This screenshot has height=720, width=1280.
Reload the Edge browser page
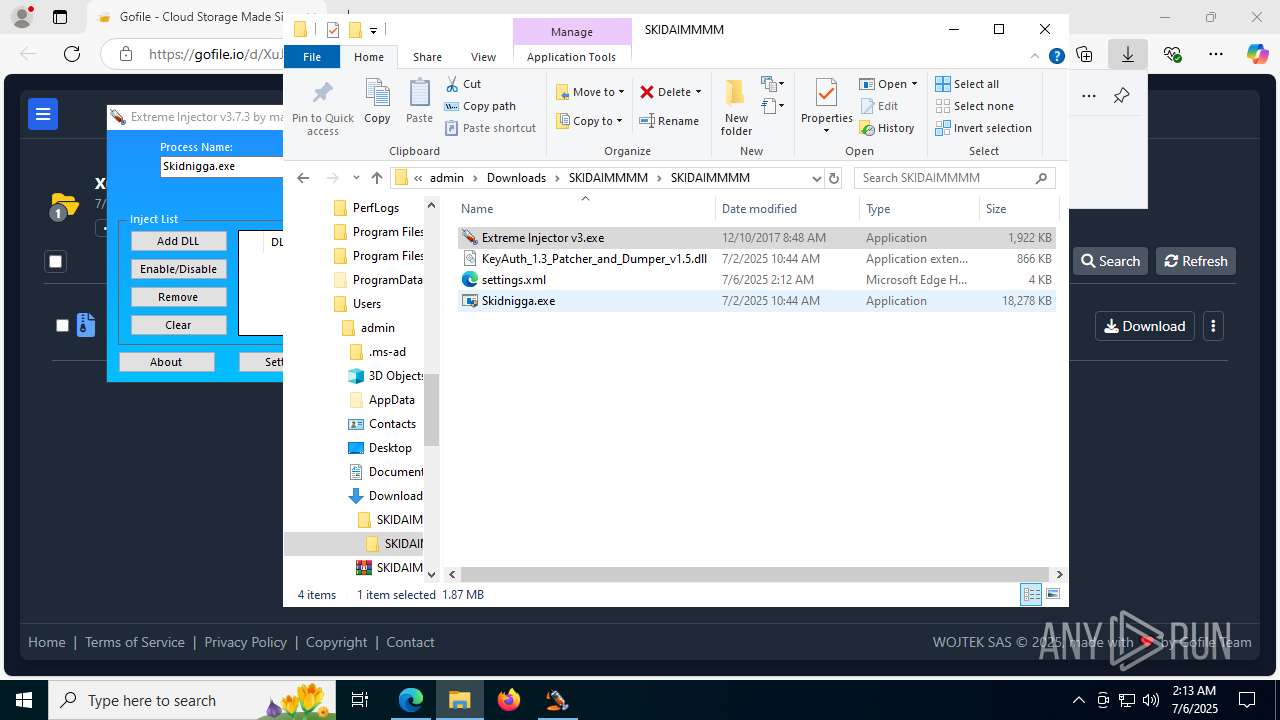click(x=72, y=54)
